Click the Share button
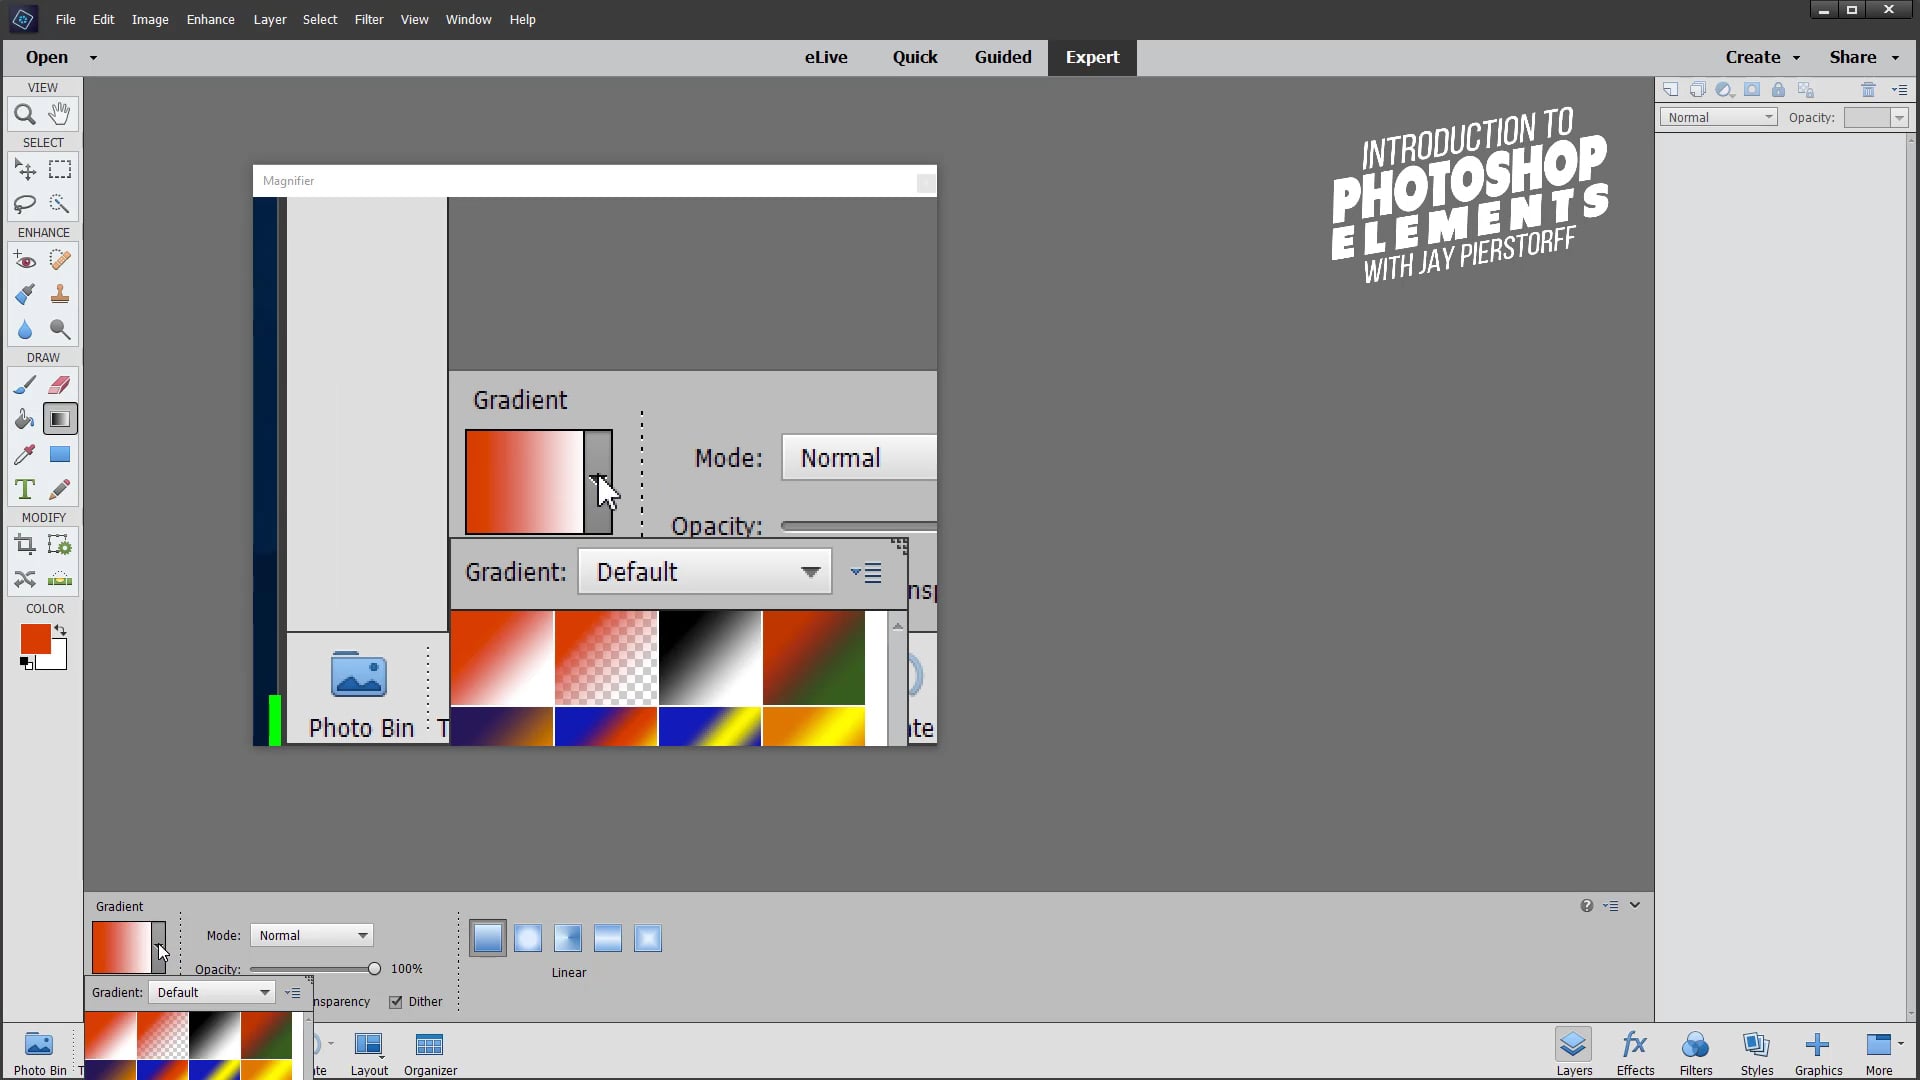1920x1080 pixels. 1854,57
